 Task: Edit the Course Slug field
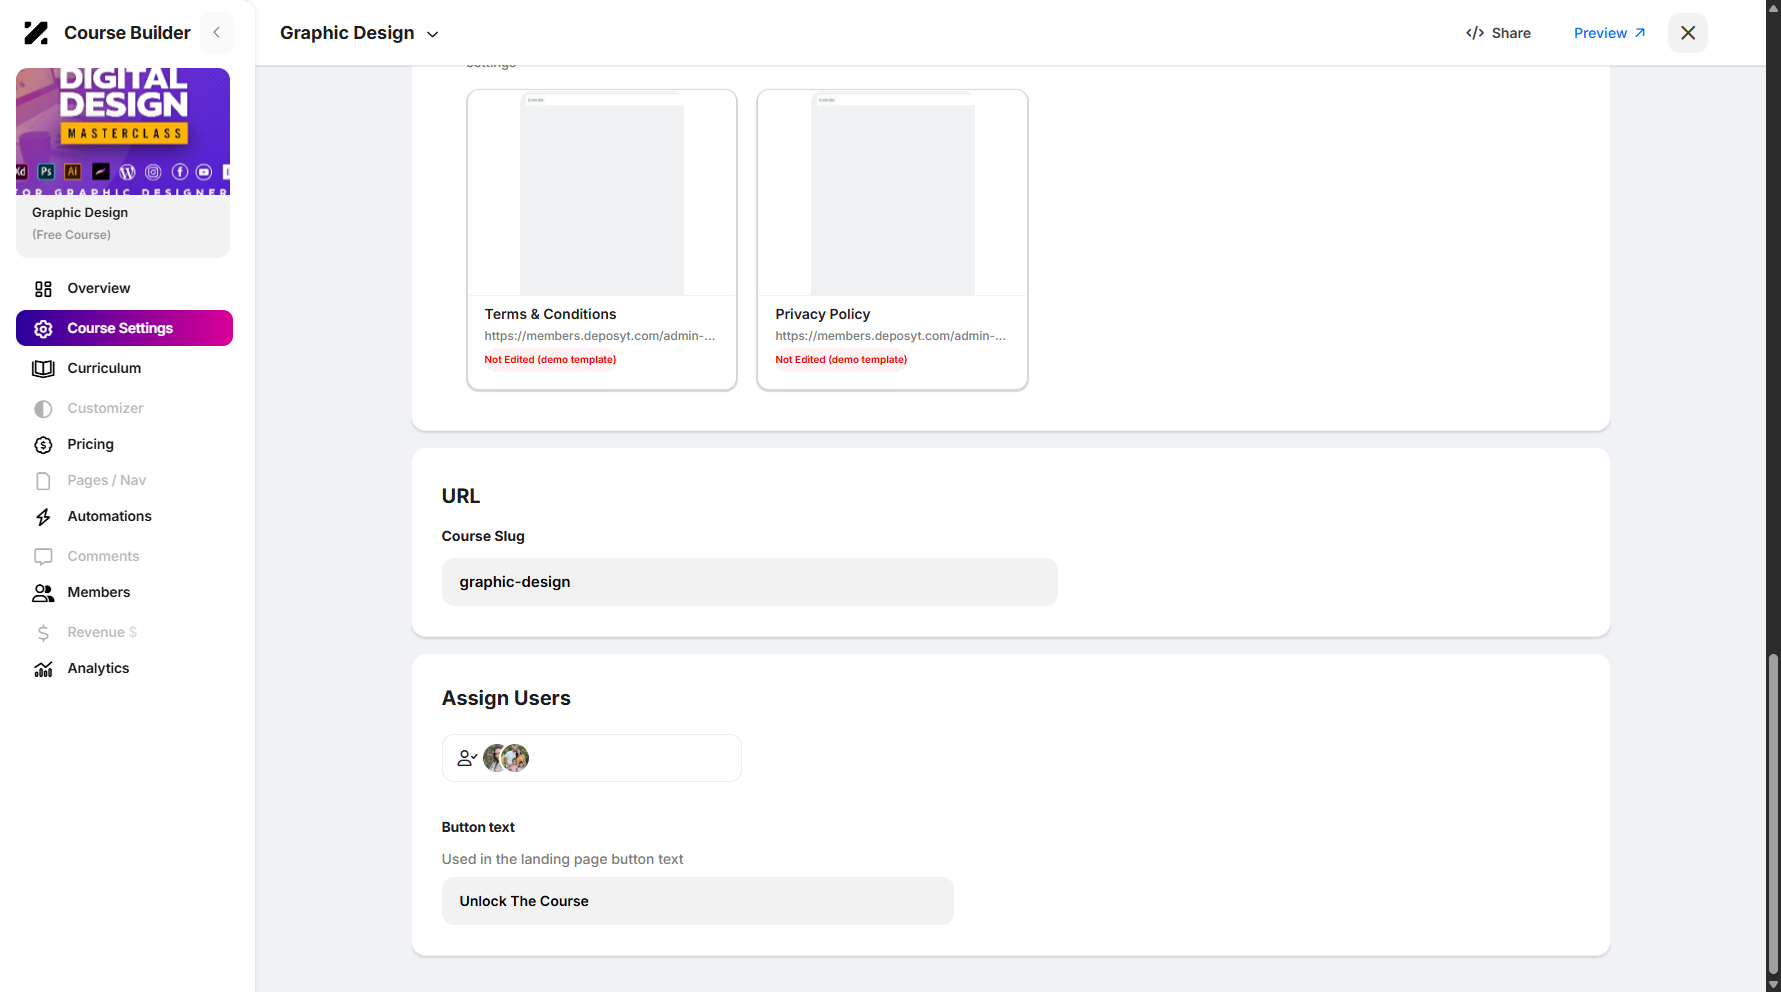pos(749,582)
